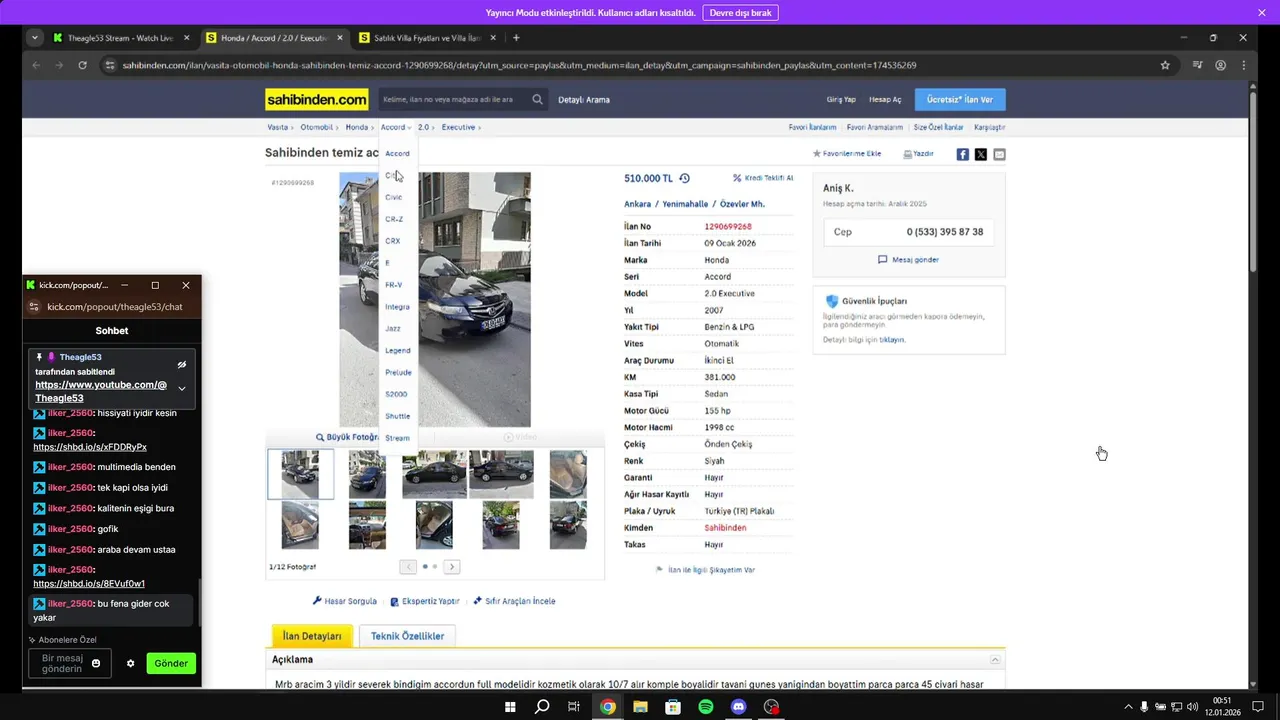Image resolution: width=1280 pixels, height=720 pixels.
Task: Click Ekspertiz Yaptır link
Action: pos(424,601)
